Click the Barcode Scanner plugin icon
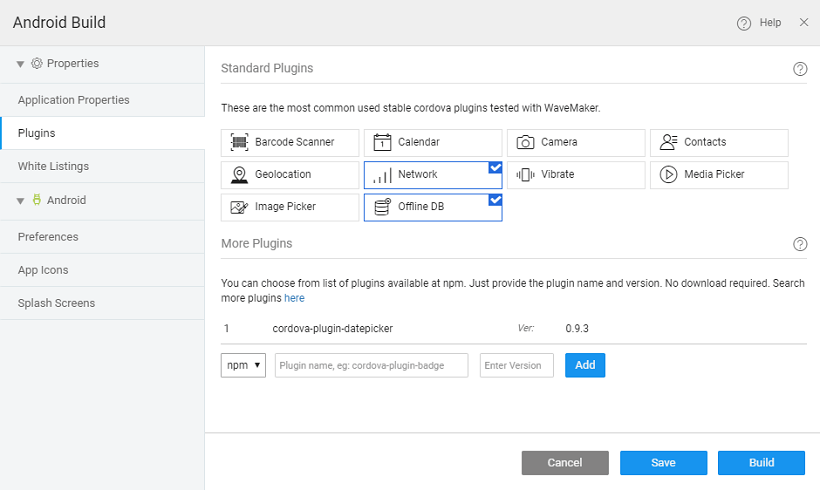 (239, 142)
